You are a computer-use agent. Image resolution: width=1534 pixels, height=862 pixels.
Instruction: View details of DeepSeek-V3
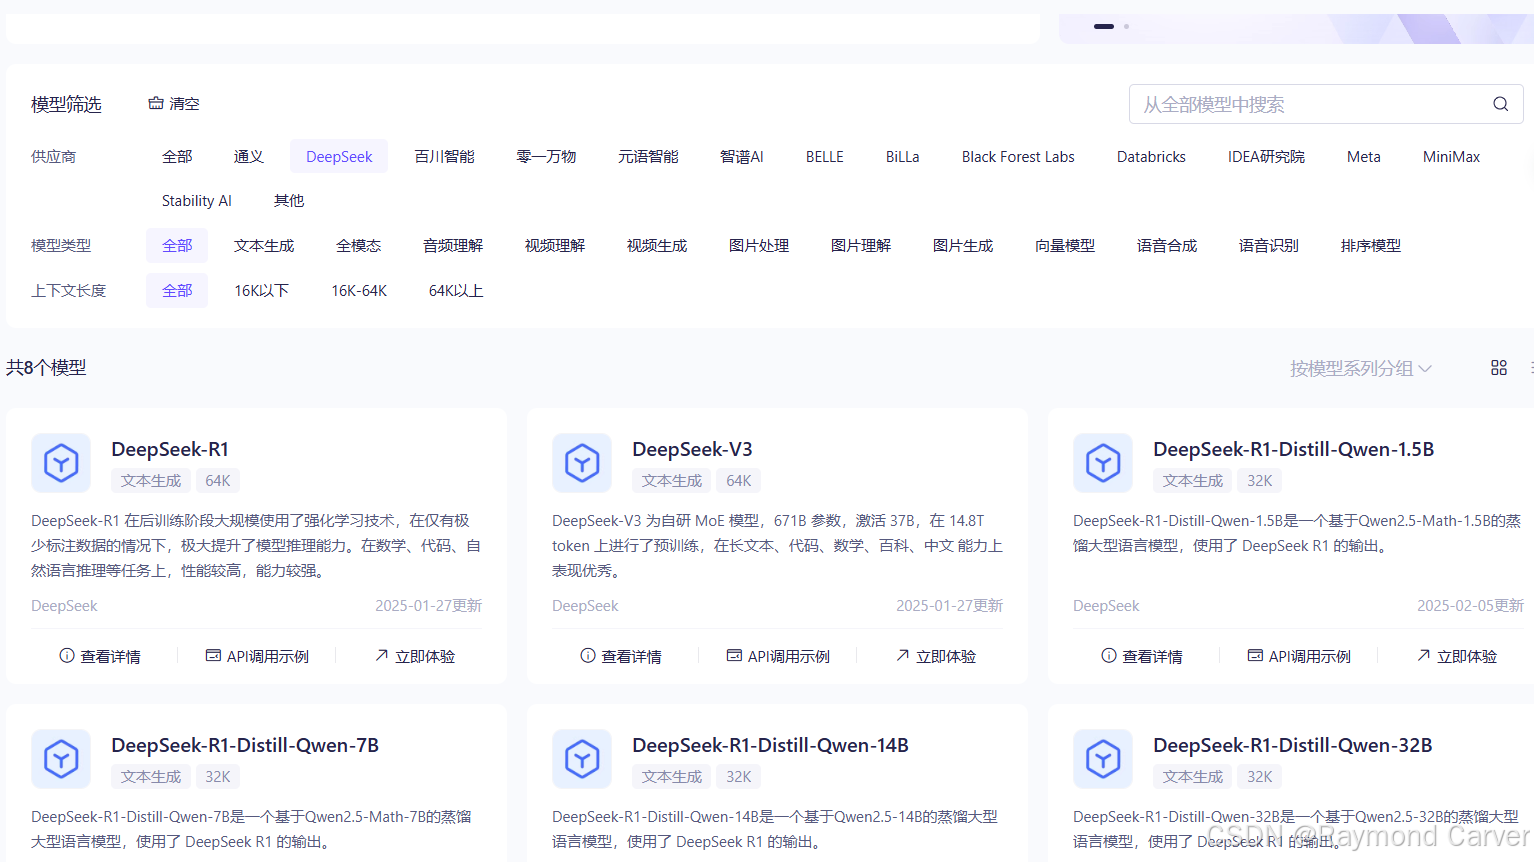(621, 656)
